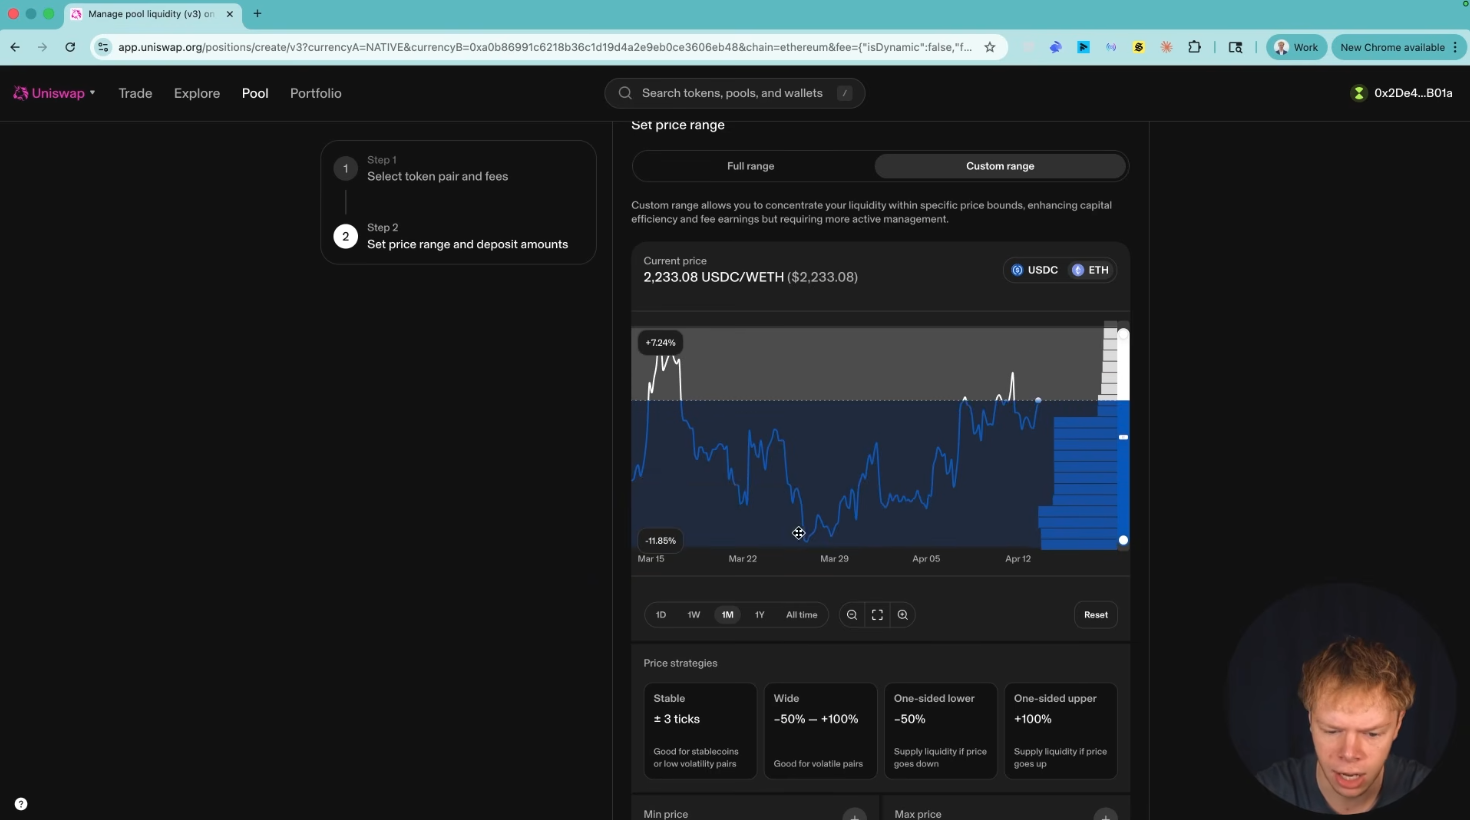The width and height of the screenshot is (1470, 820).
Task: Reset the price range chart
Action: tap(1096, 615)
